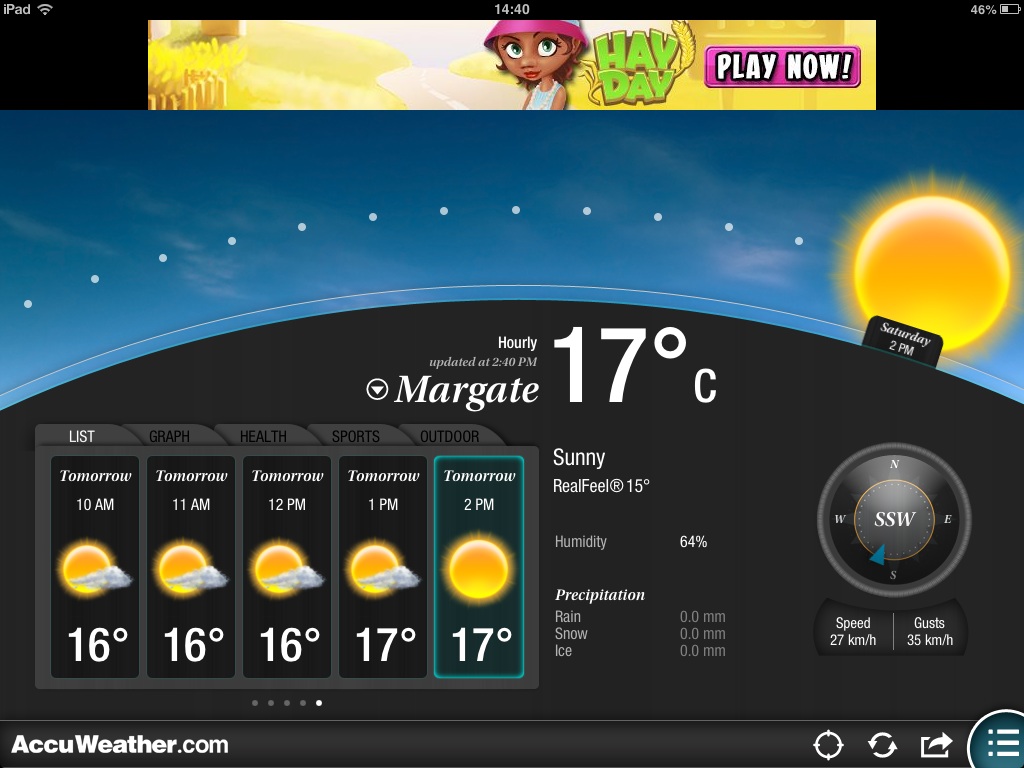Viewport: 1024px width, 768px height.
Task: Open the list menu button
Action: click(1002, 743)
